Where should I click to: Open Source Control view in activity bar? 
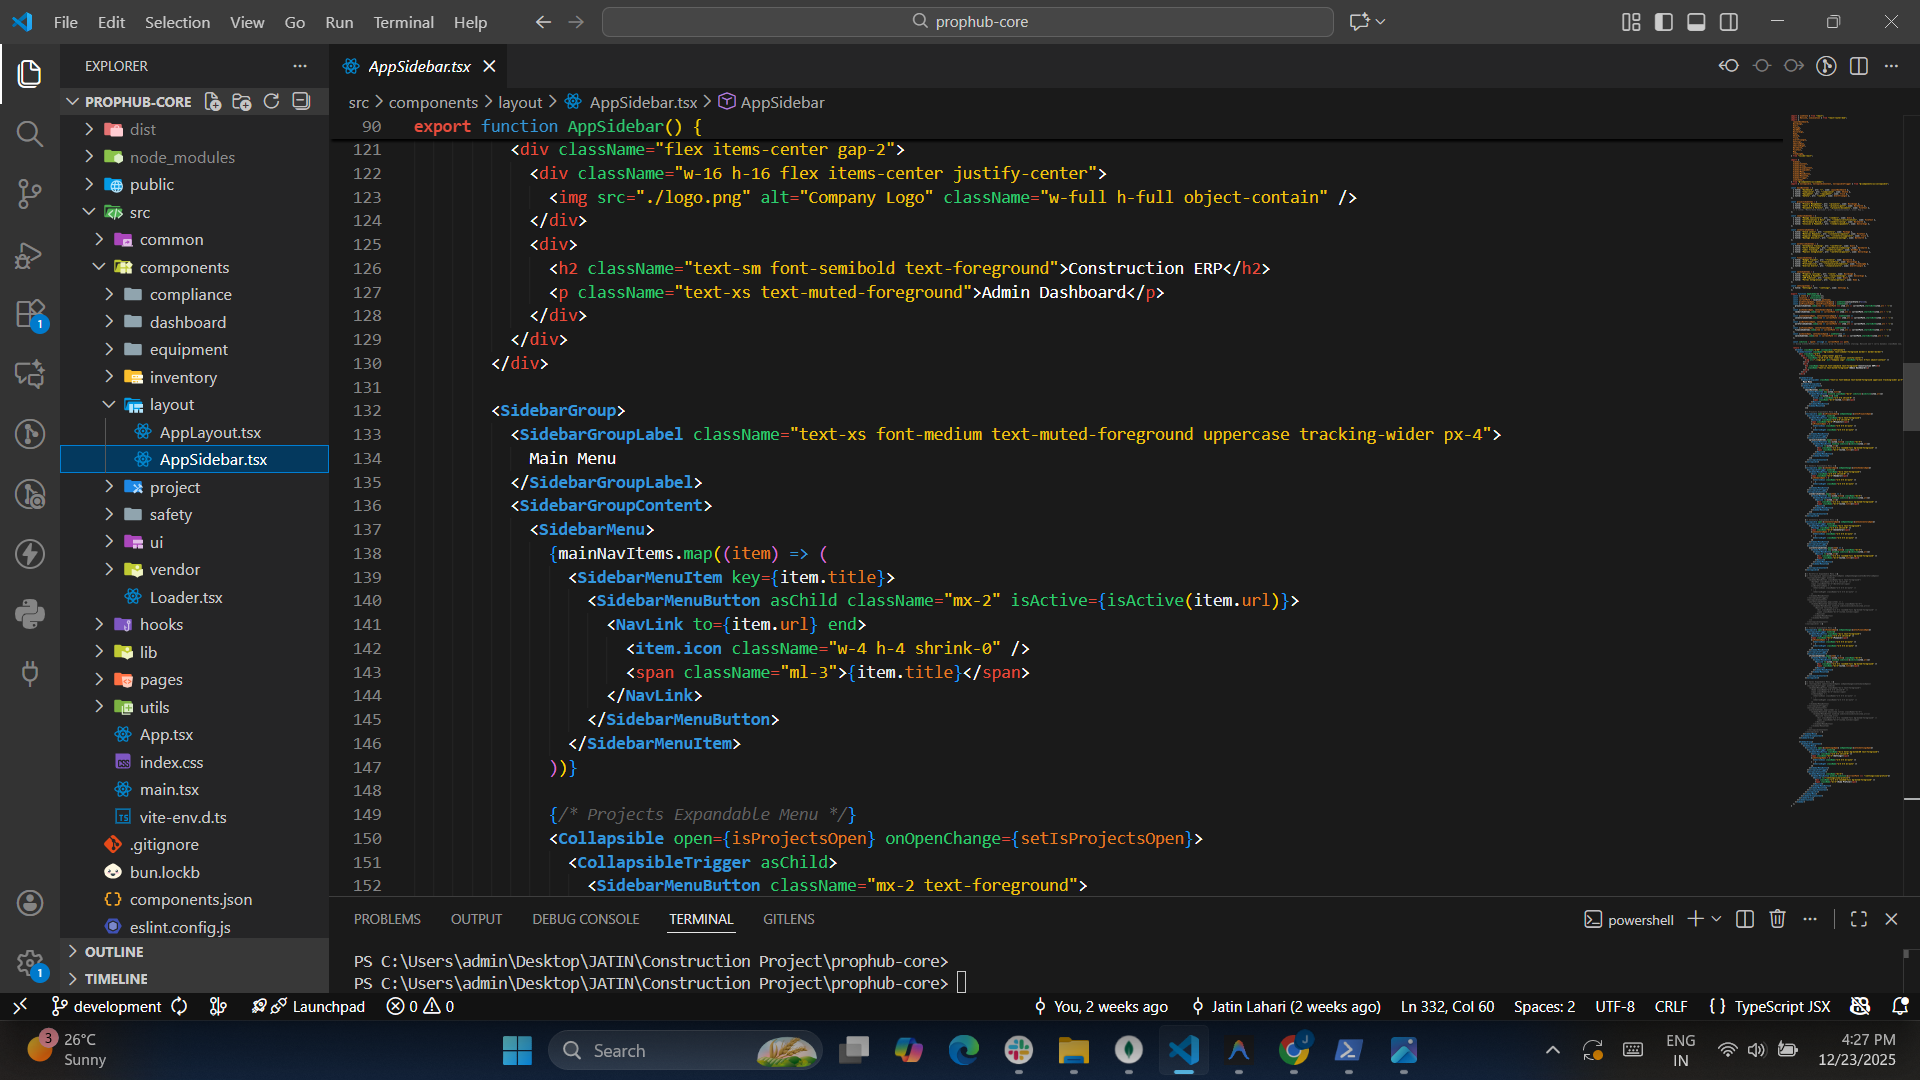[x=30, y=193]
